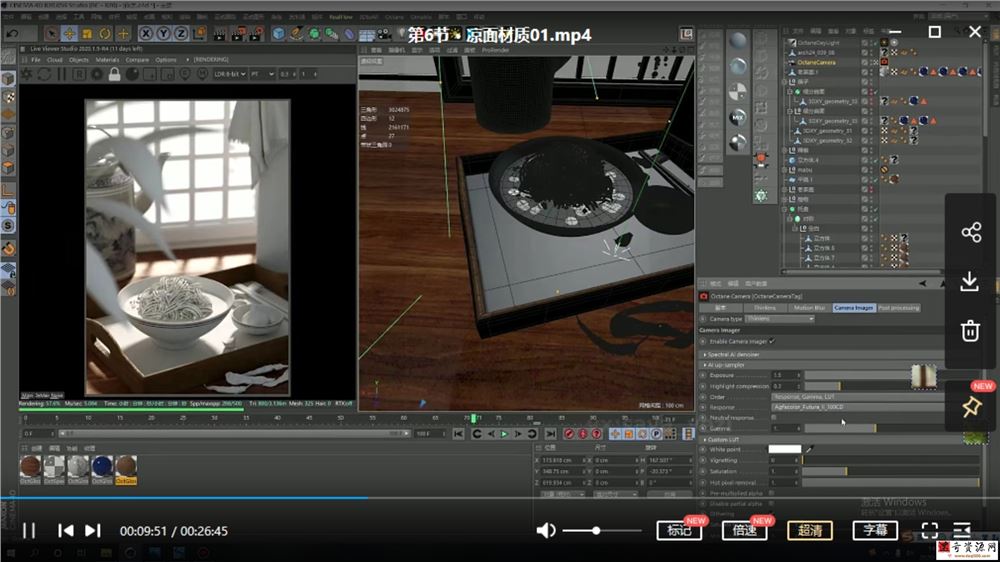Click the red Record keyframe button

point(569,434)
